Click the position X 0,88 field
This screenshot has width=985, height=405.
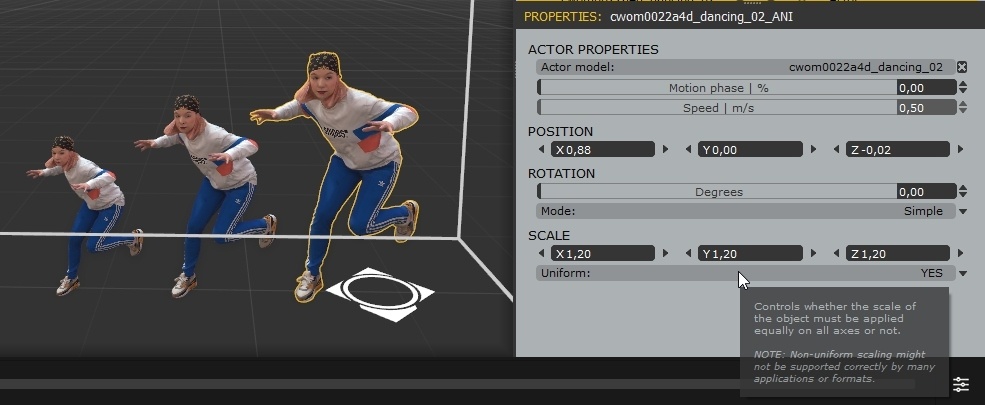(x=603, y=149)
